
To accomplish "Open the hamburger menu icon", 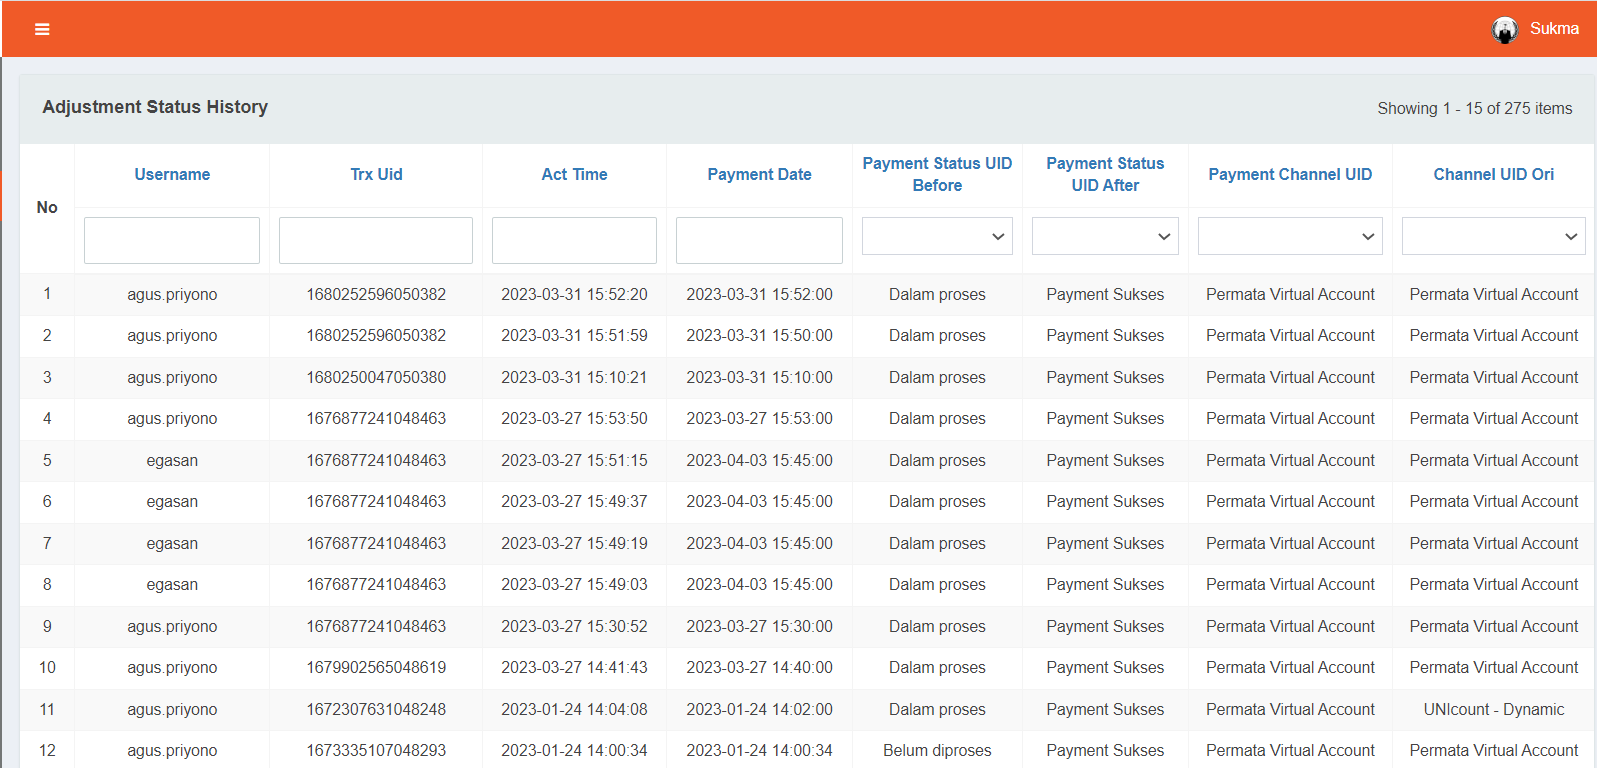I will [42, 29].
